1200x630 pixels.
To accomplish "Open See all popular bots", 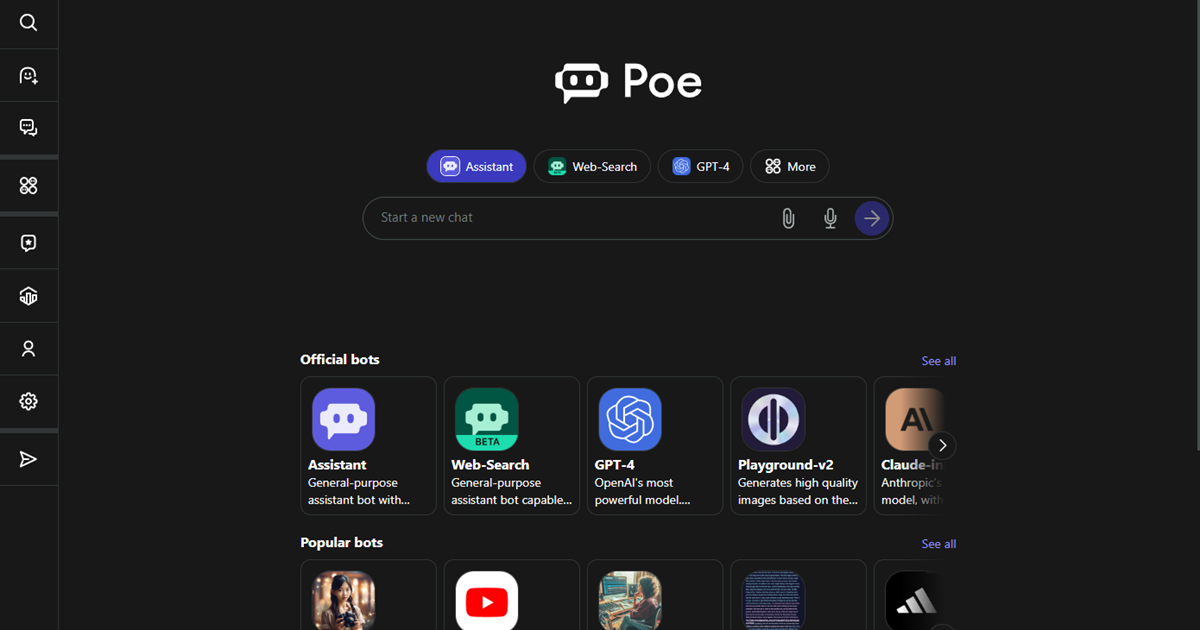I will pos(938,543).
